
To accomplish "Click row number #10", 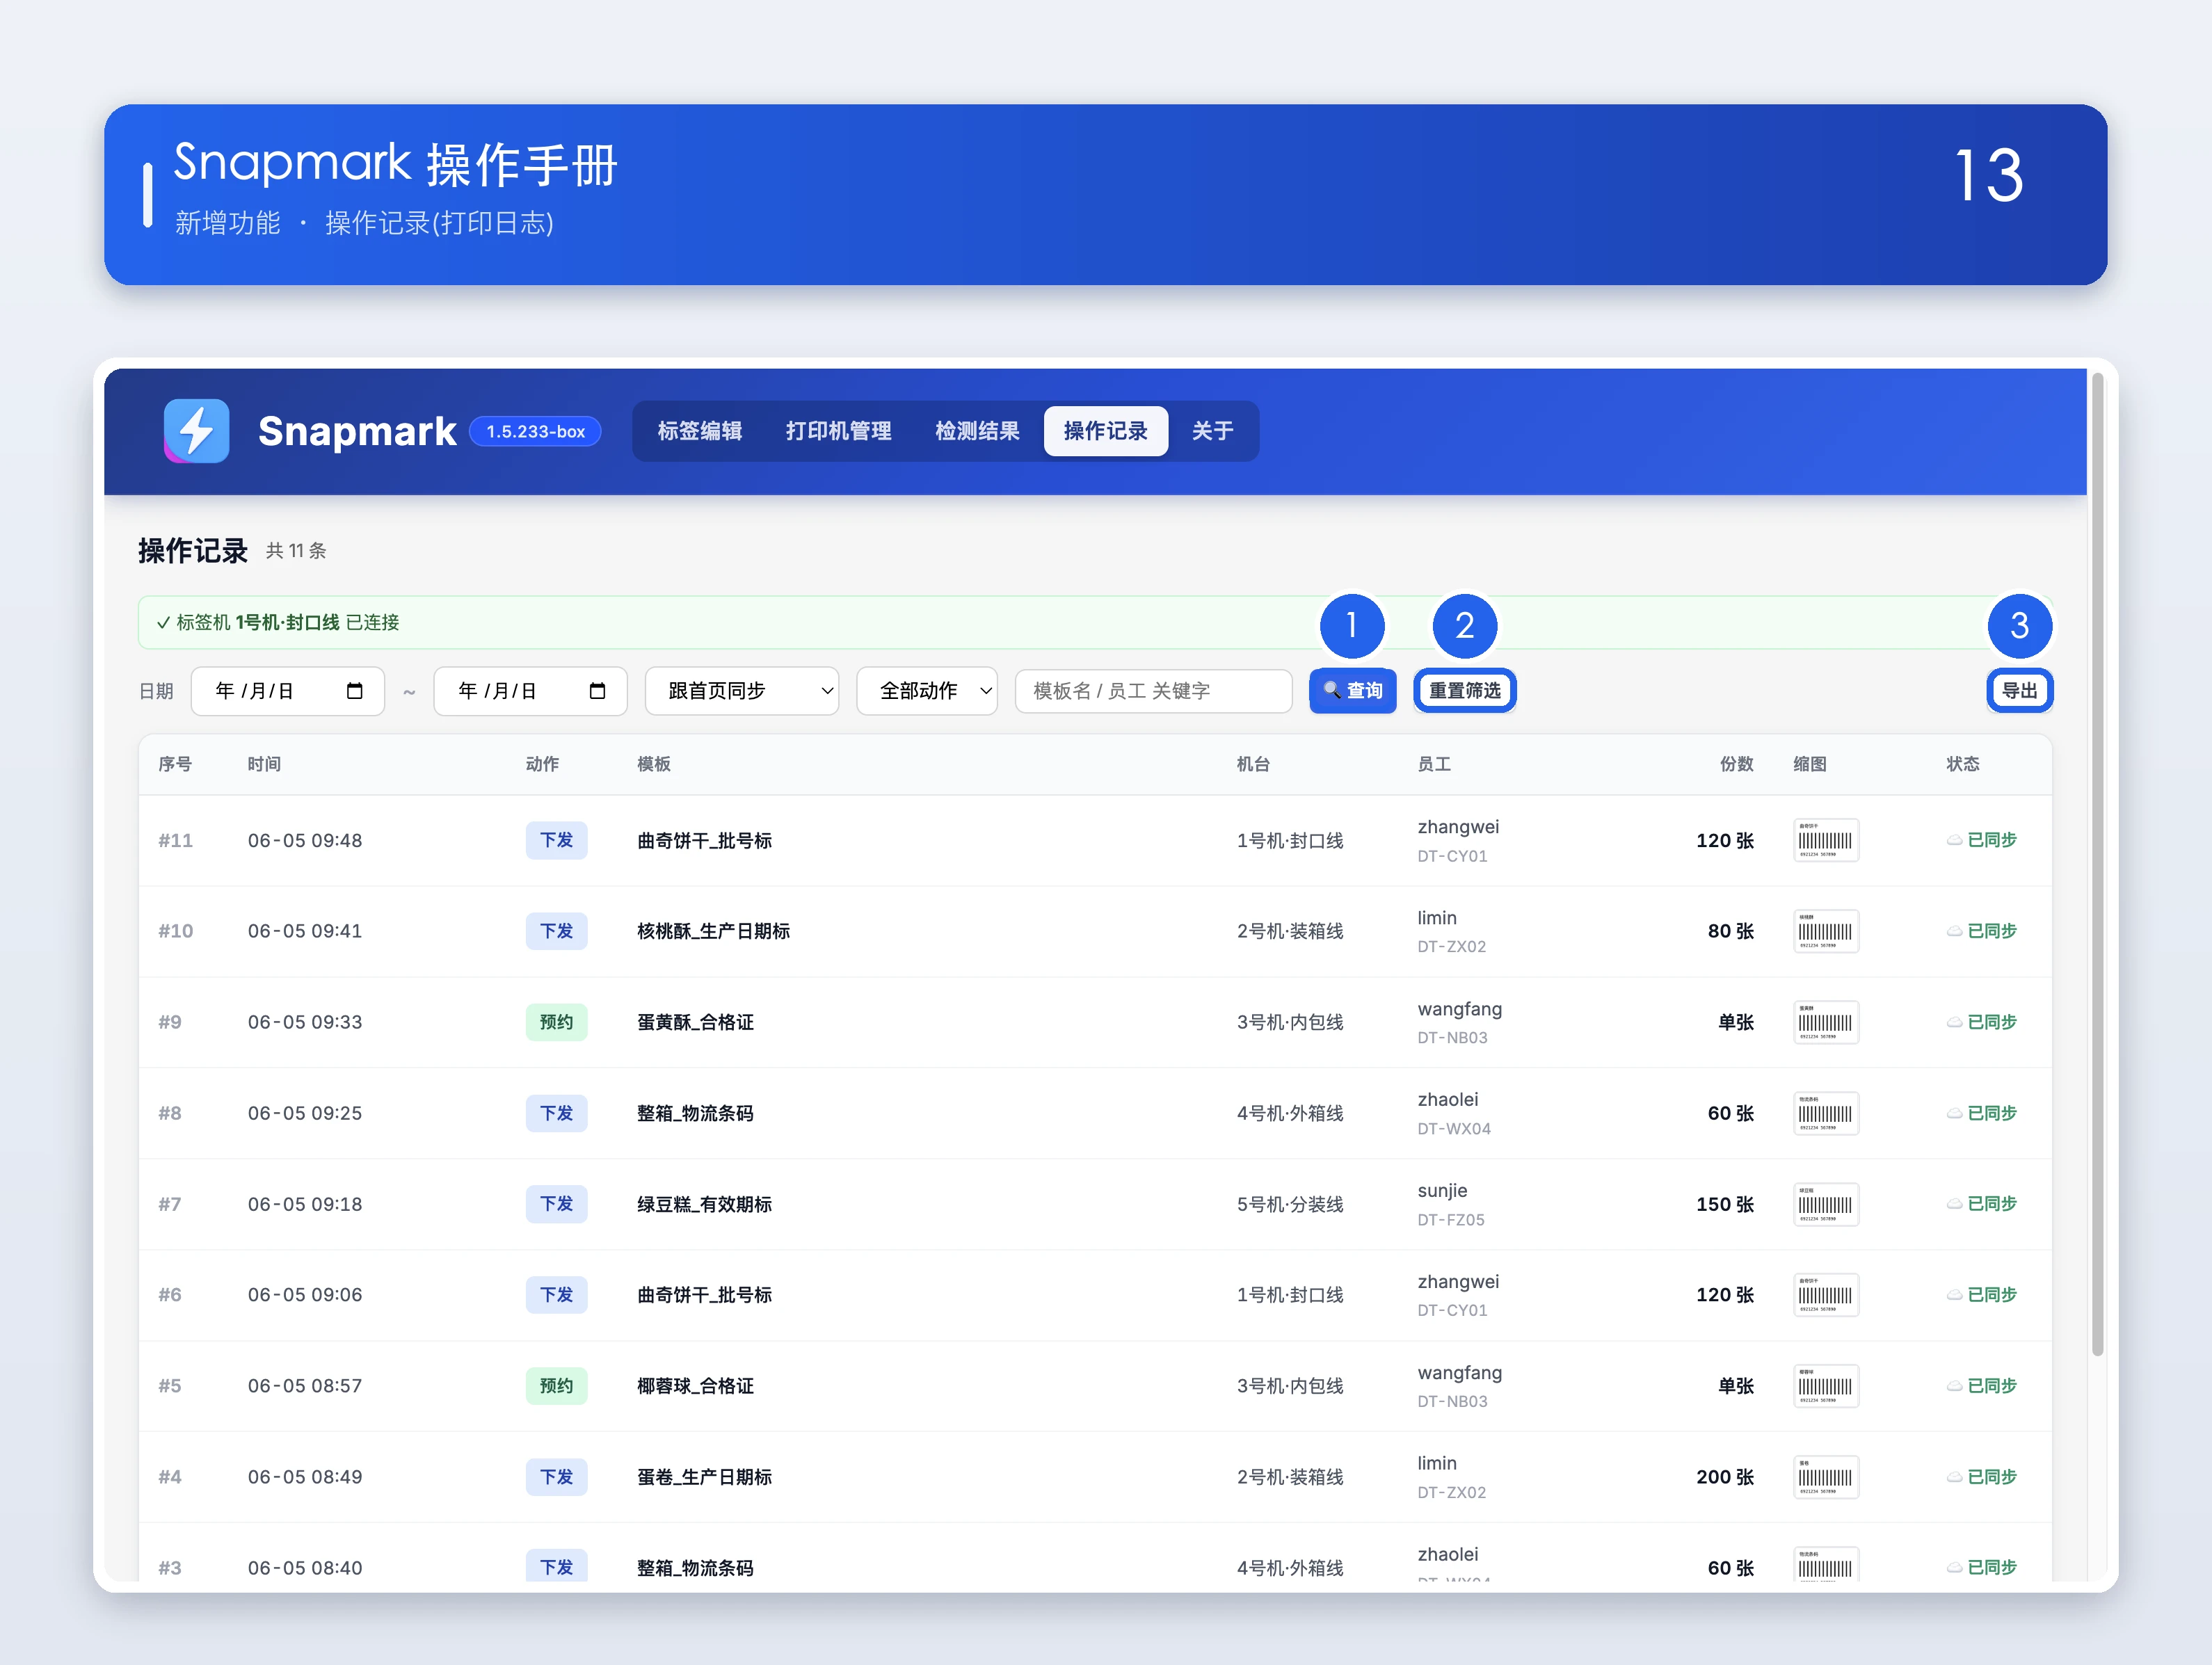I will click(x=175, y=931).
